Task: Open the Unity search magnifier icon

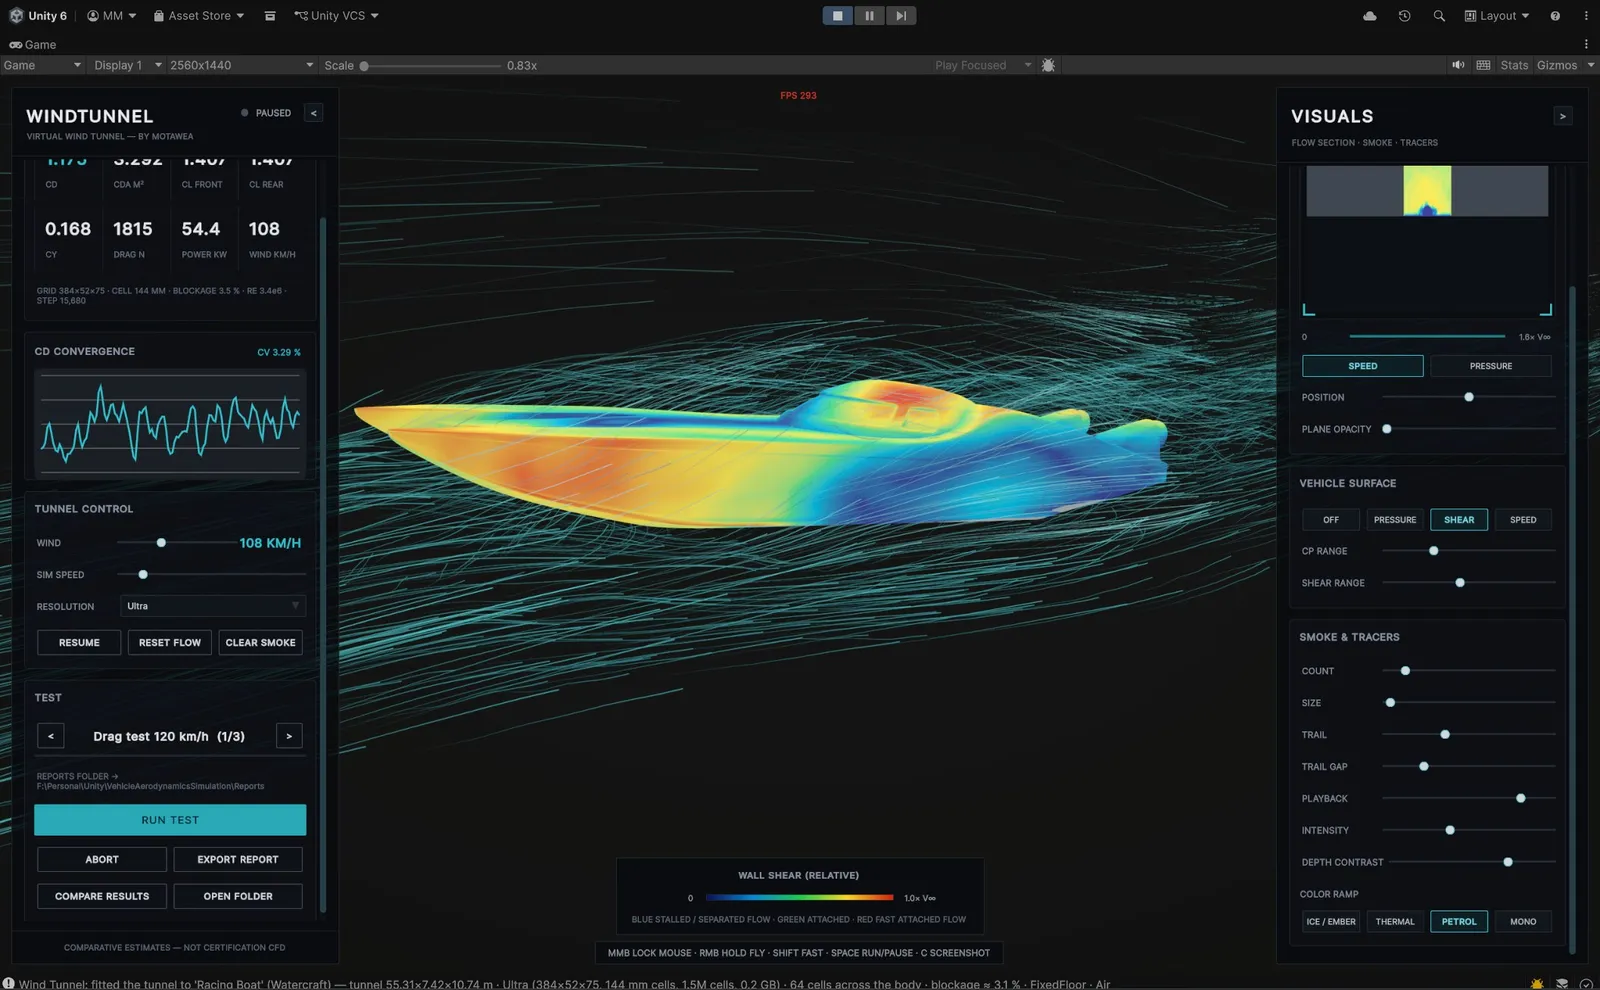Action: 1439,16
